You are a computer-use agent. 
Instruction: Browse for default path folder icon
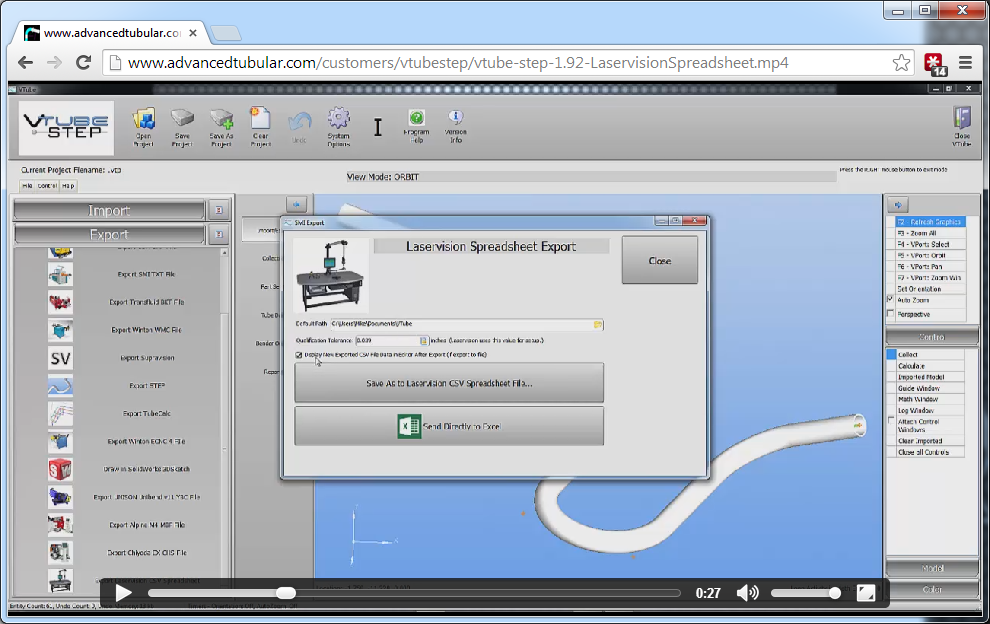pyautogui.click(x=598, y=325)
